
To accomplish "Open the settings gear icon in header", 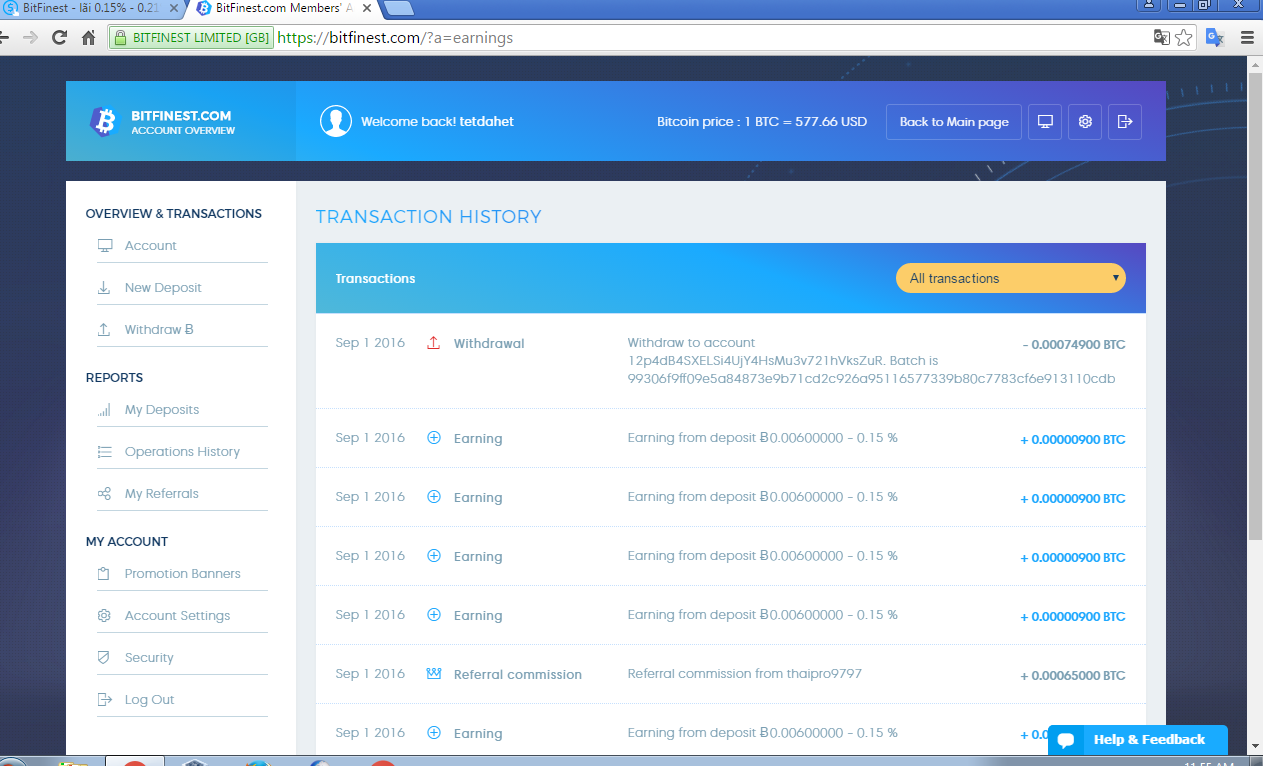I will [1085, 121].
